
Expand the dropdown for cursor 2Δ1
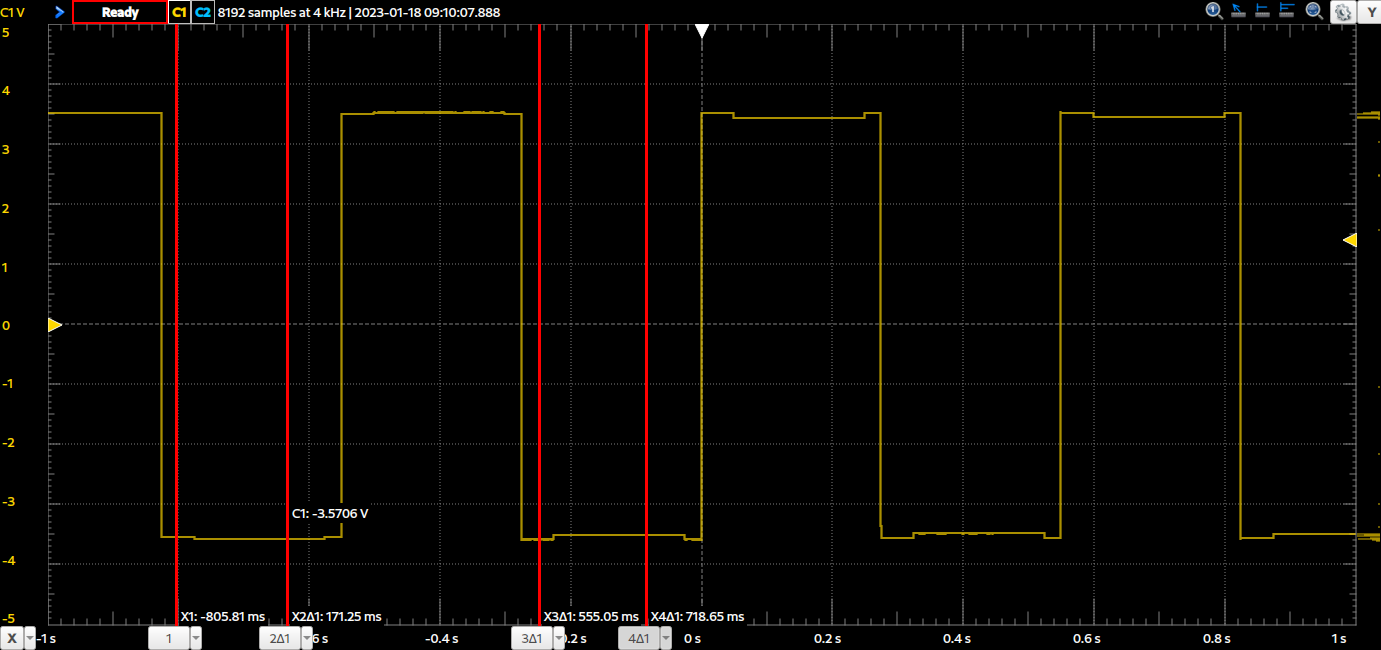click(x=305, y=639)
